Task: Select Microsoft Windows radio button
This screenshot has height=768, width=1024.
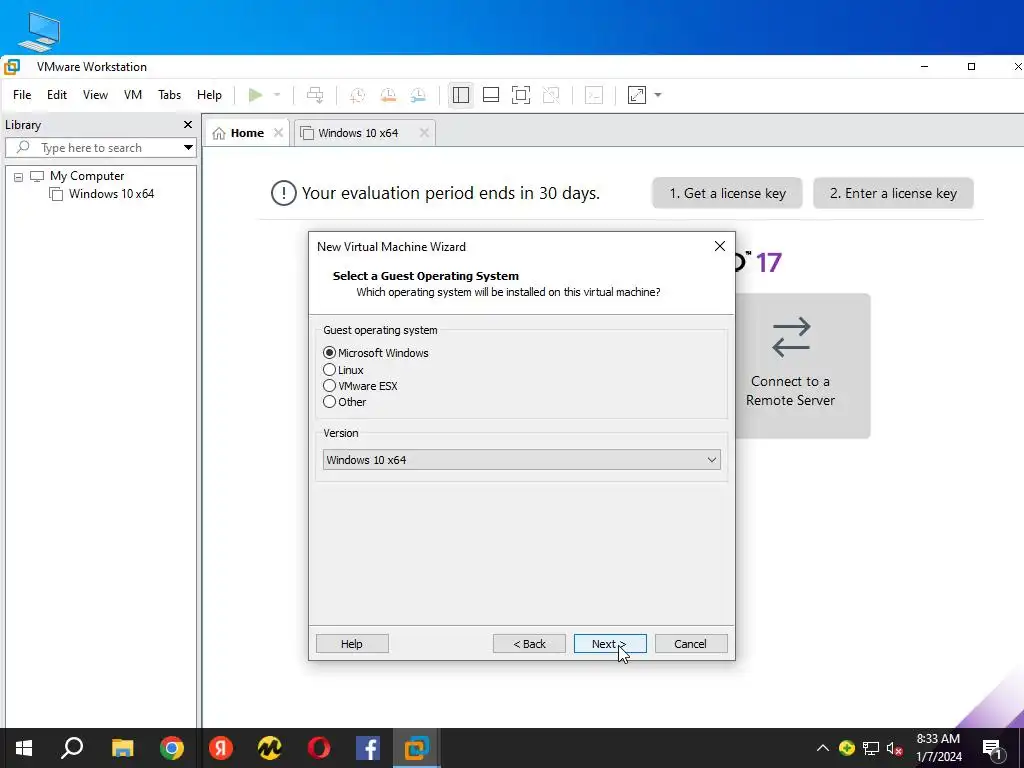Action: (329, 353)
